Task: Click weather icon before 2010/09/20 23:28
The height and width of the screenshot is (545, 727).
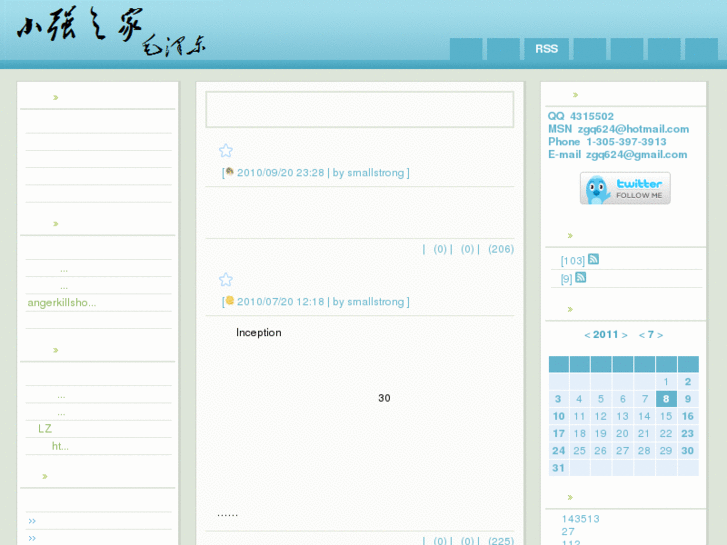Action: pyautogui.click(x=230, y=172)
